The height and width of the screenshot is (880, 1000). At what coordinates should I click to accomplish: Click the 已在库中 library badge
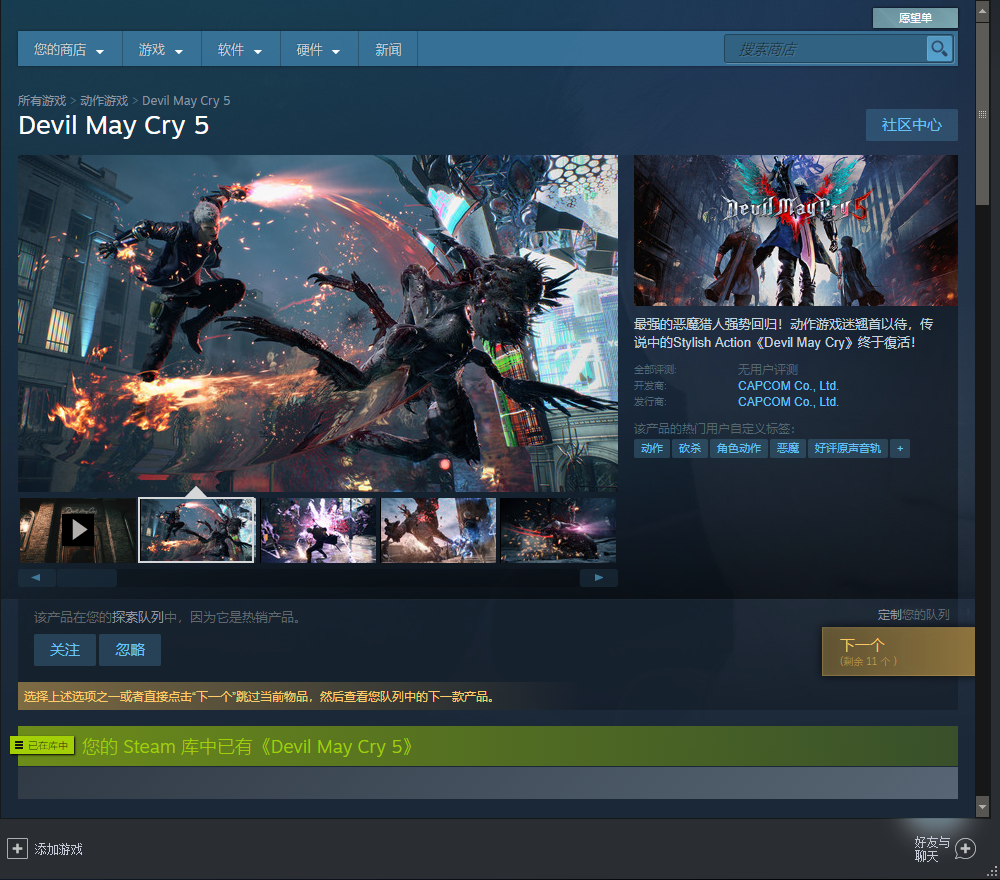click(x=42, y=746)
